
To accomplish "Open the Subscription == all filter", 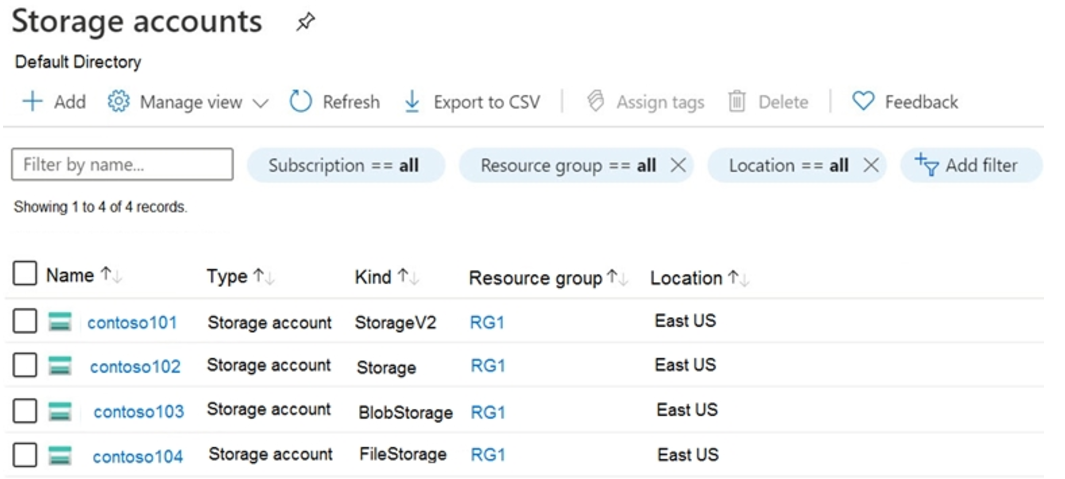I will [344, 166].
